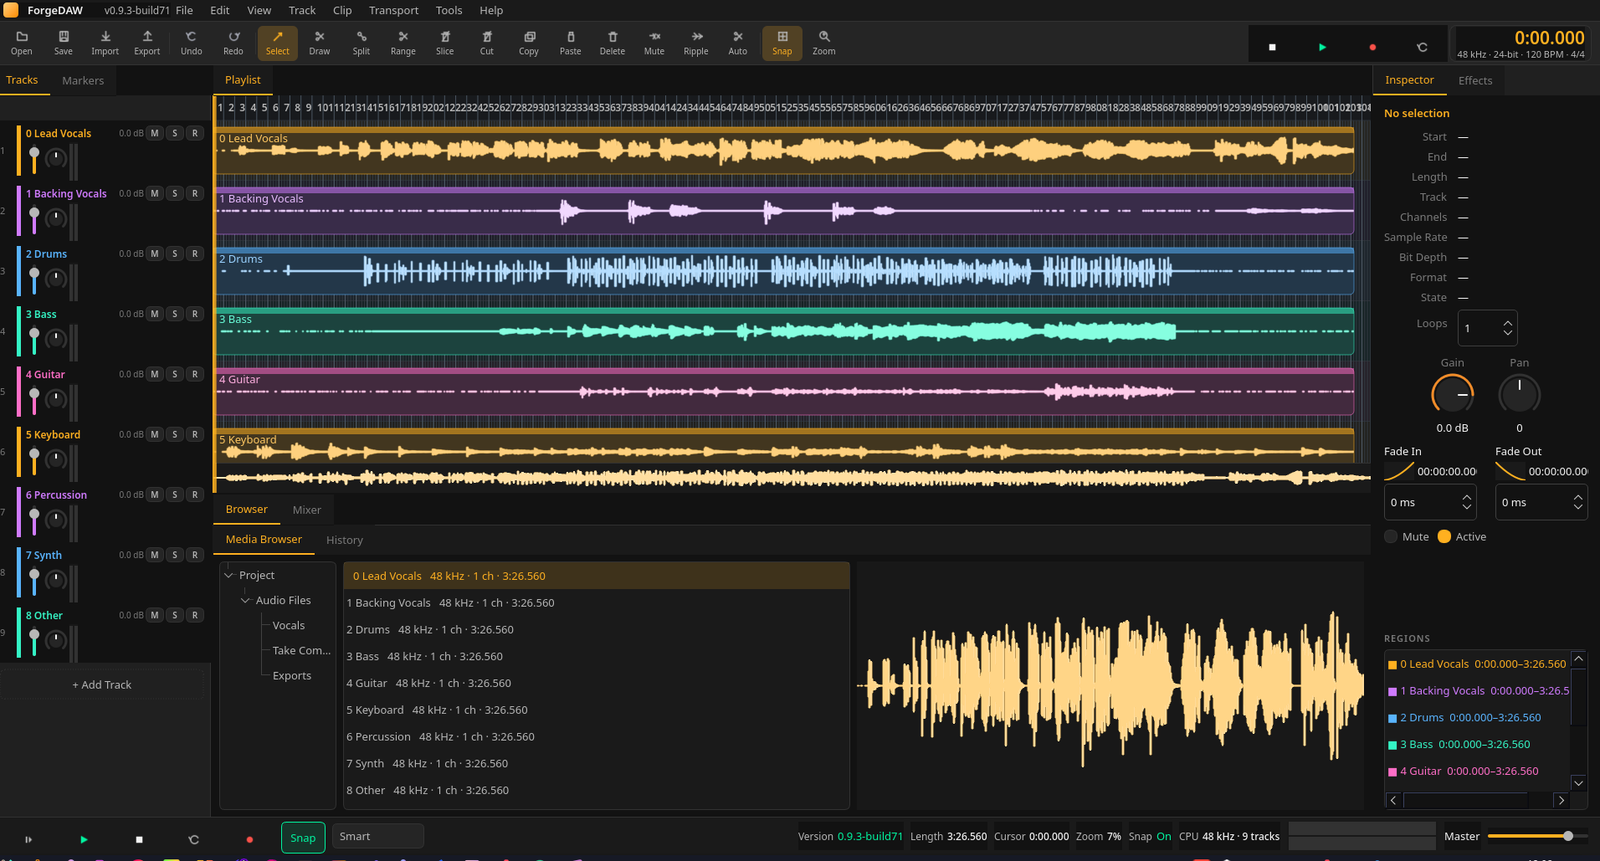
Task: Mute the Lead Vocals track
Action: point(154,133)
